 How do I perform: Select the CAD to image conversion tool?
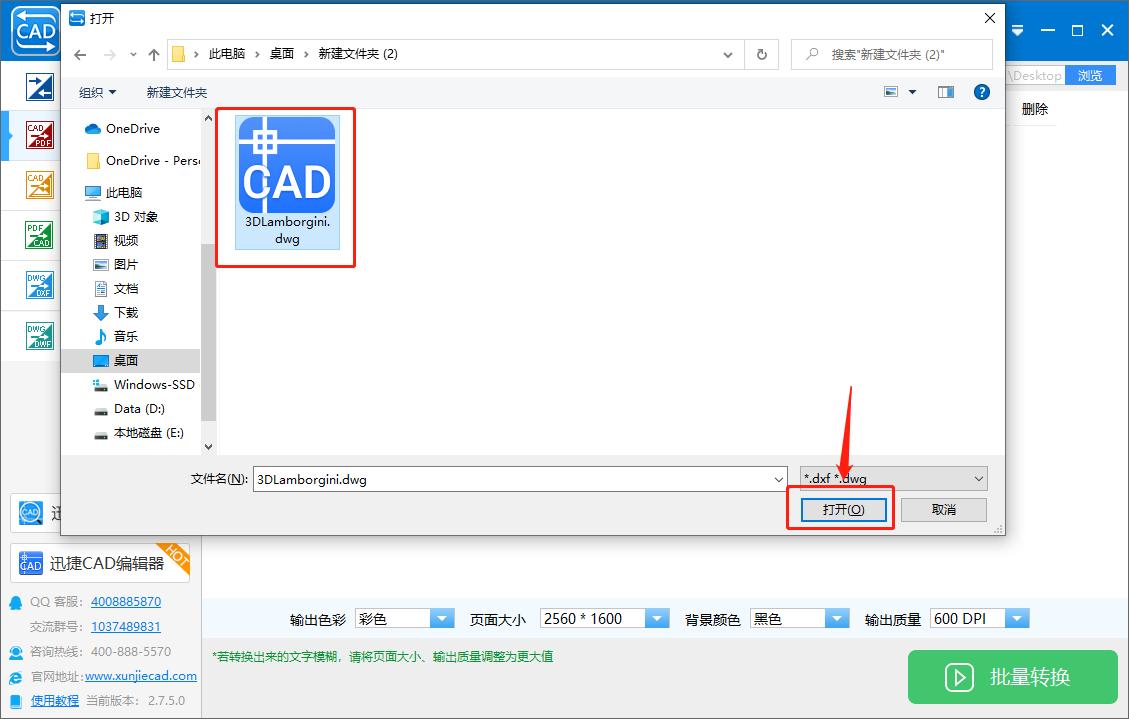pos(40,185)
